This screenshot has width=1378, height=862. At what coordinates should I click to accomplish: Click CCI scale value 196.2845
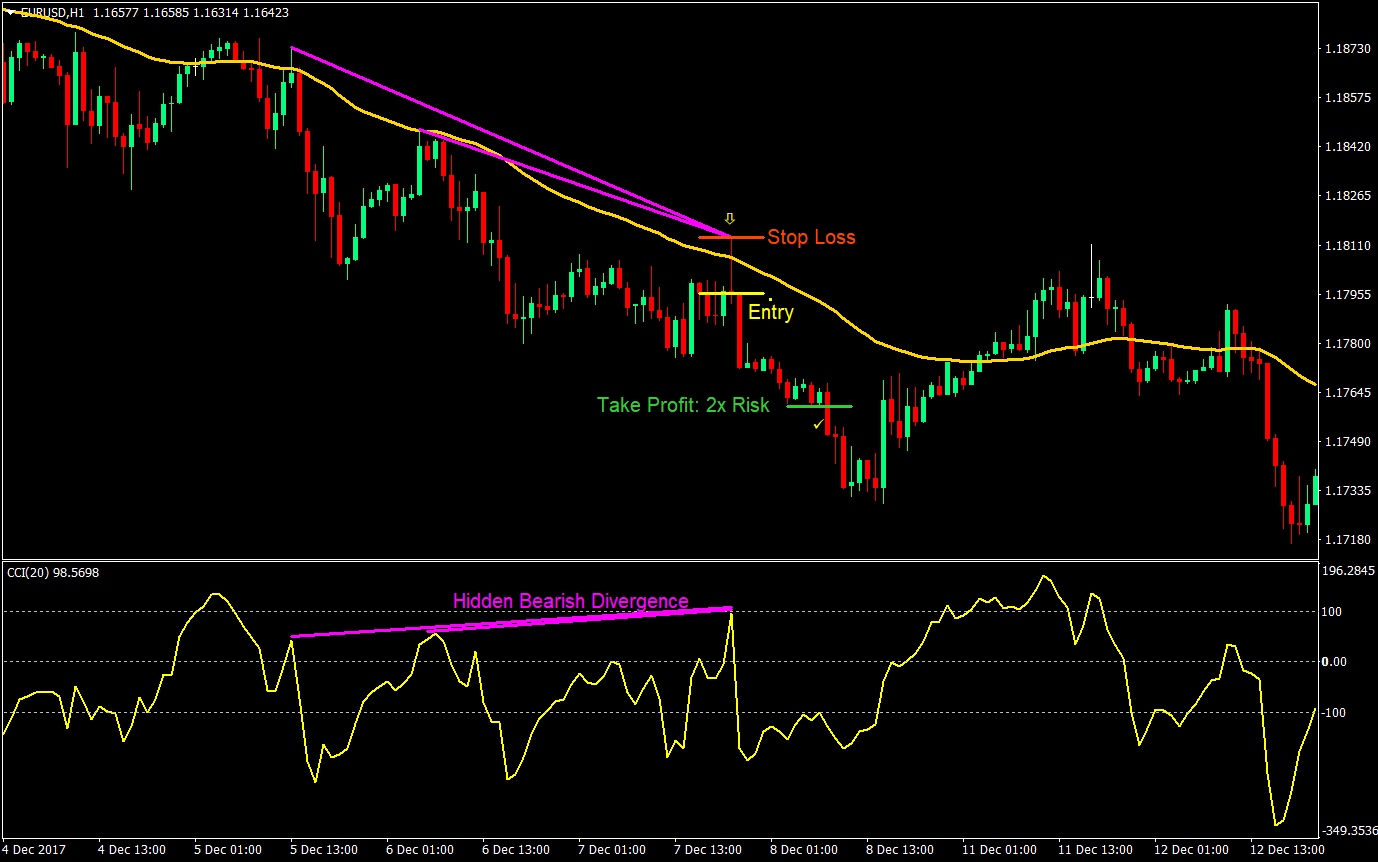[x=1347, y=572]
